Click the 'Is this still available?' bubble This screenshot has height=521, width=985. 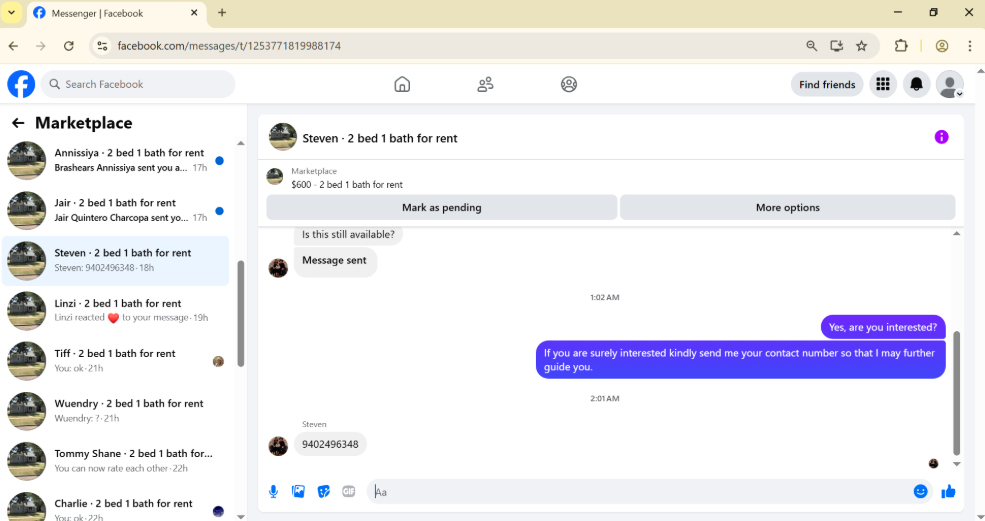(x=348, y=235)
